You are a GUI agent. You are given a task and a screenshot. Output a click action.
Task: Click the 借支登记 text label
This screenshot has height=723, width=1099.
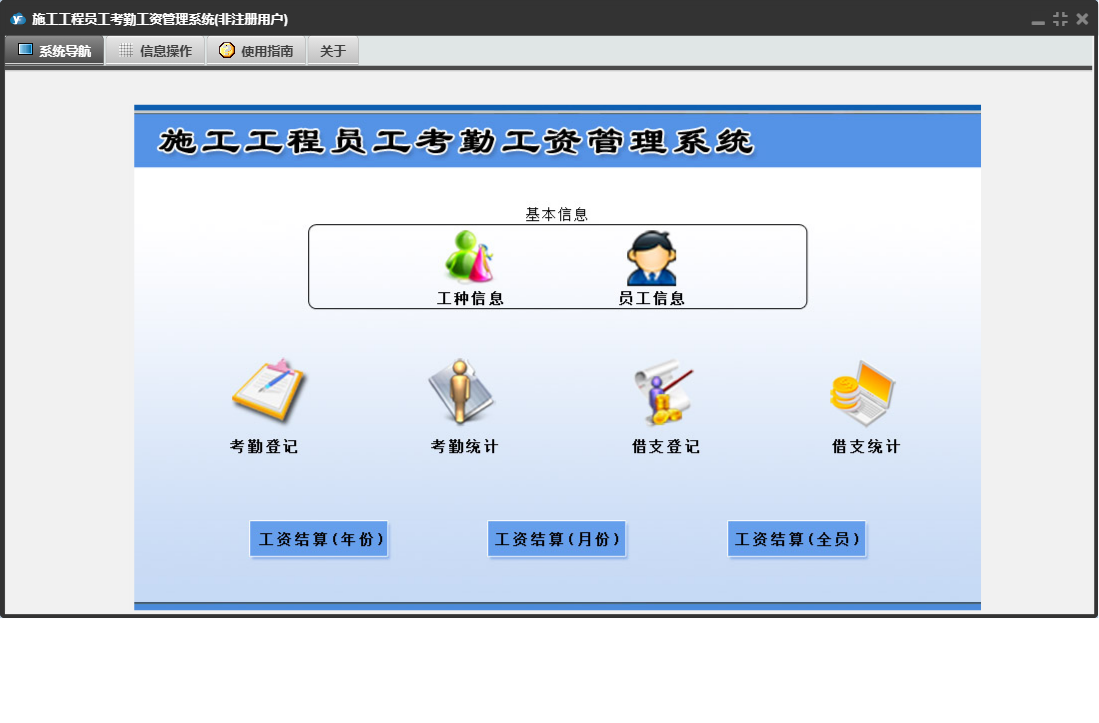point(666,446)
